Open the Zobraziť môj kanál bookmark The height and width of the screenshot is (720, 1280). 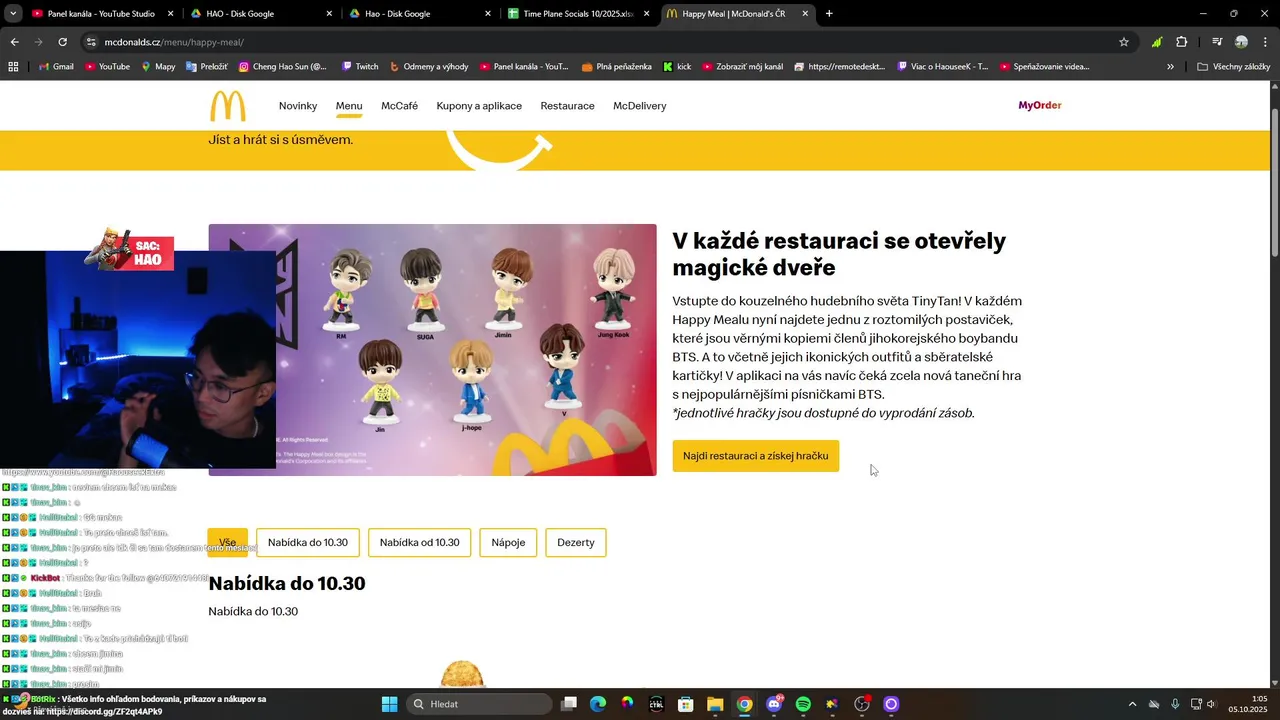pyautogui.click(x=742, y=67)
